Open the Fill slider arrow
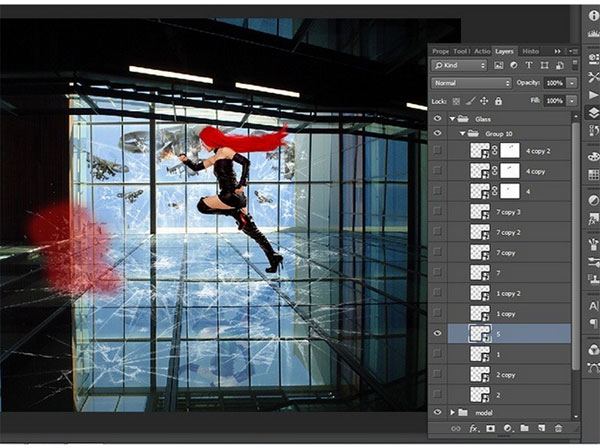This screenshot has width=600, height=448. (x=572, y=101)
